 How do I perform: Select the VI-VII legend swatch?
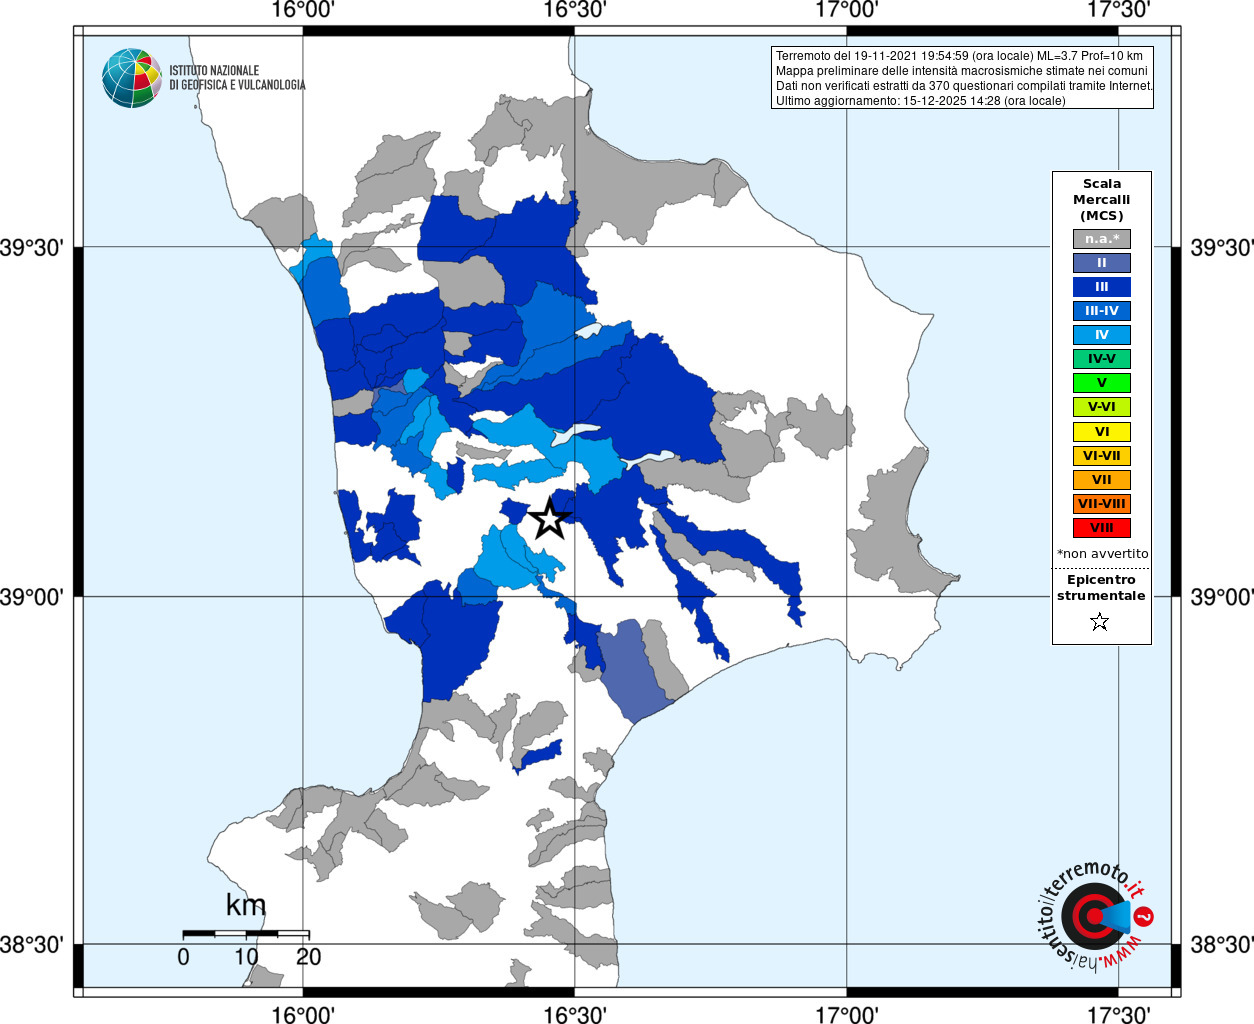[1102, 456]
